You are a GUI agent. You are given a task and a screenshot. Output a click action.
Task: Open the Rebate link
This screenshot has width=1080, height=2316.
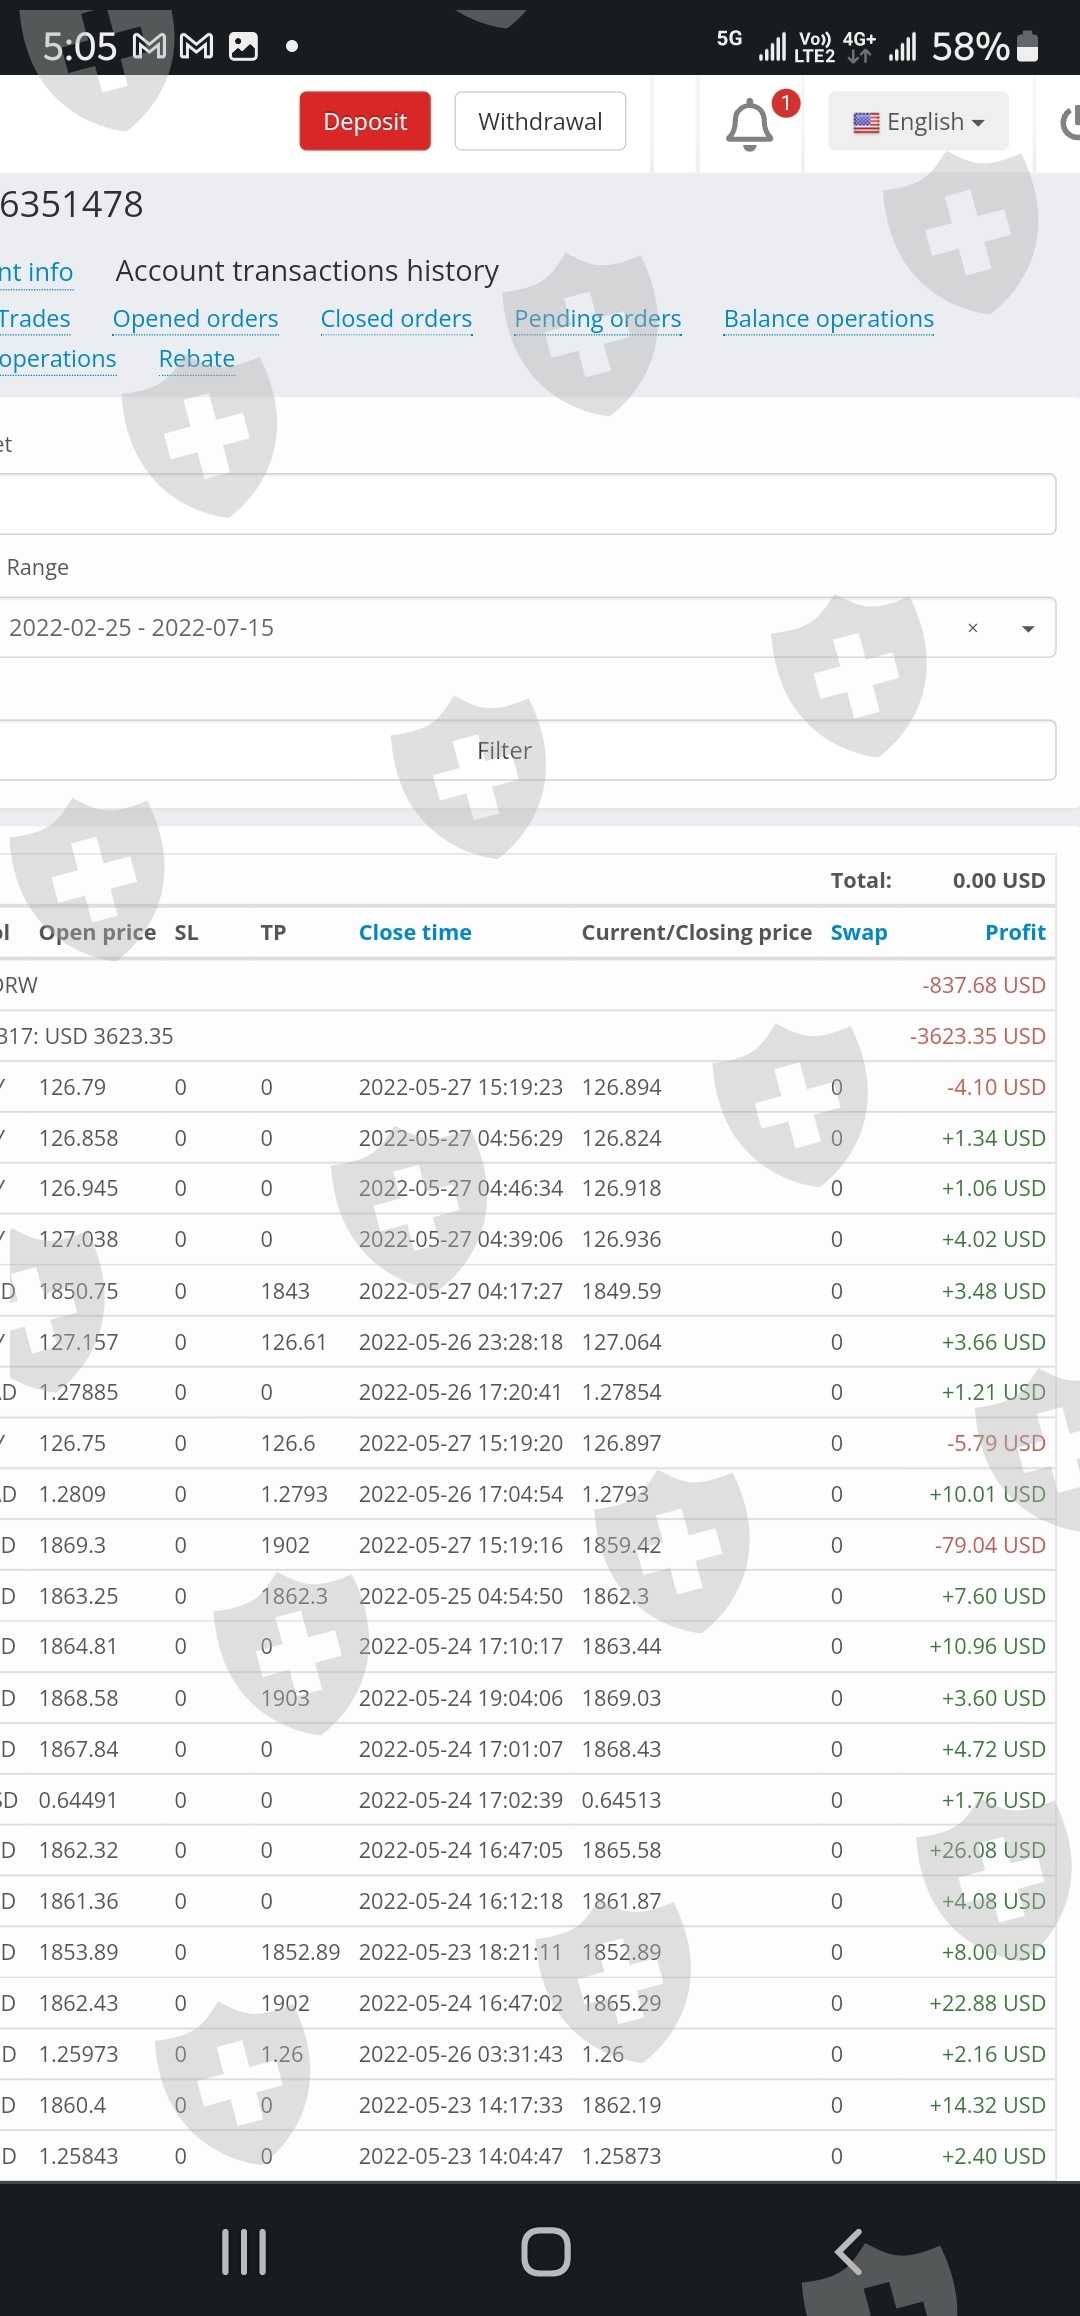[x=197, y=359]
